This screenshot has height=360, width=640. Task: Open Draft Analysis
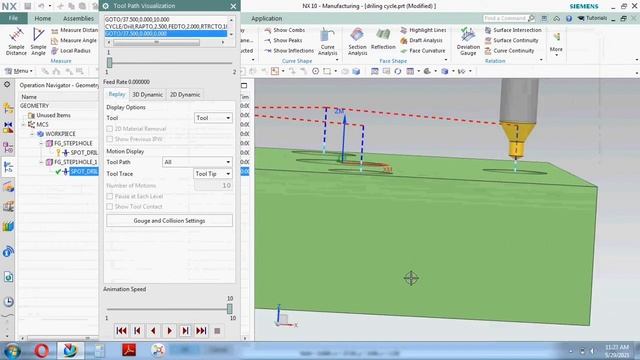point(421,40)
